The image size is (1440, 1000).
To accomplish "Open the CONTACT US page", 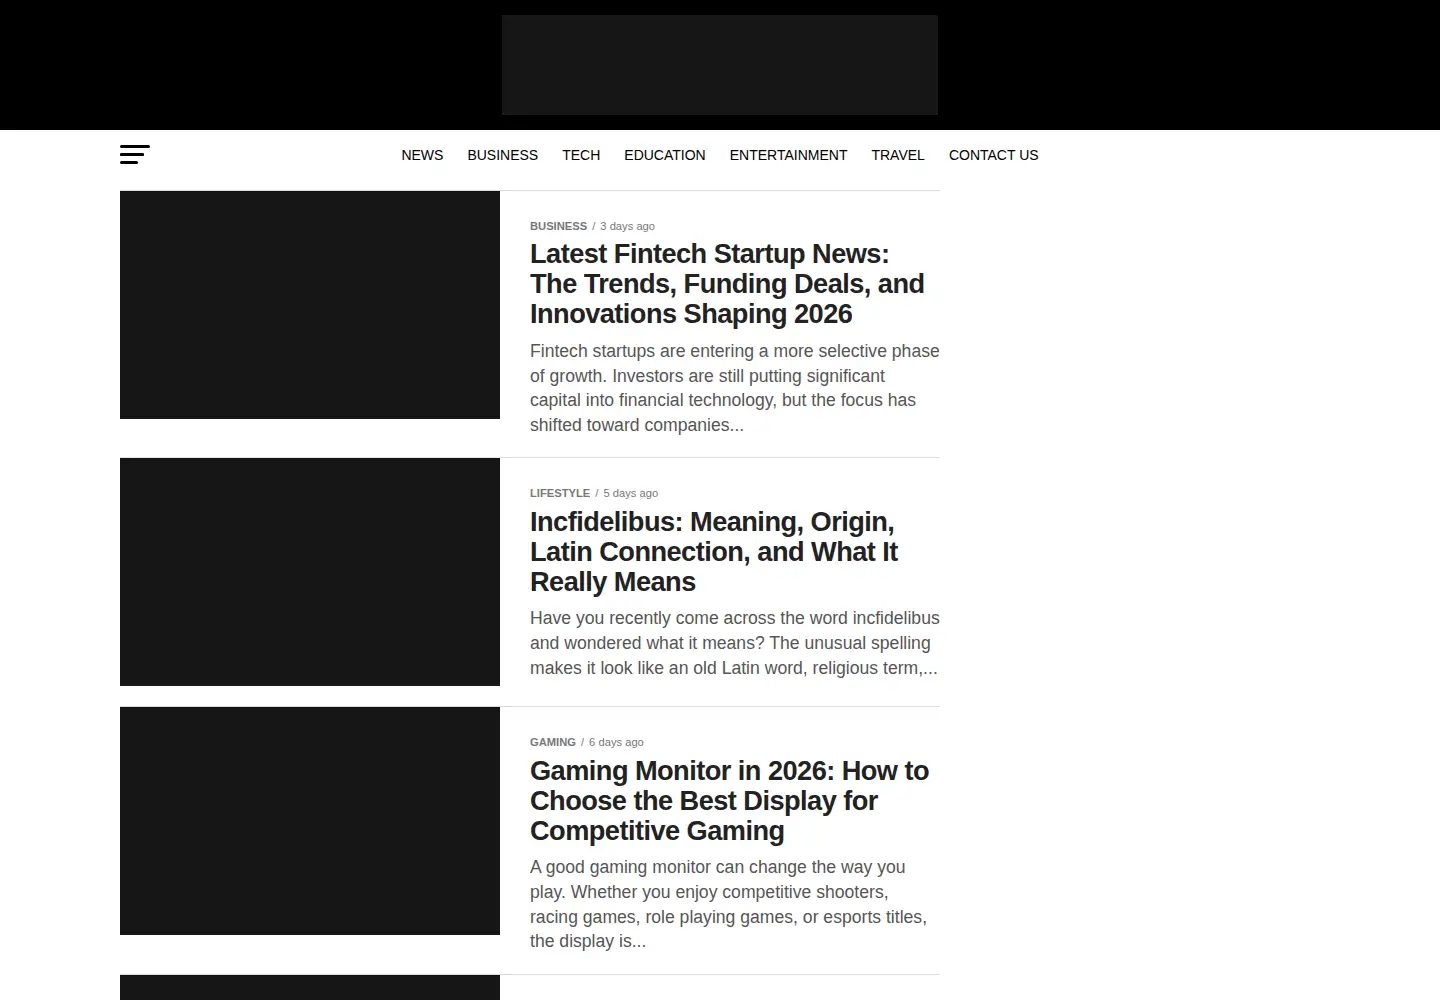I will pos(993,155).
